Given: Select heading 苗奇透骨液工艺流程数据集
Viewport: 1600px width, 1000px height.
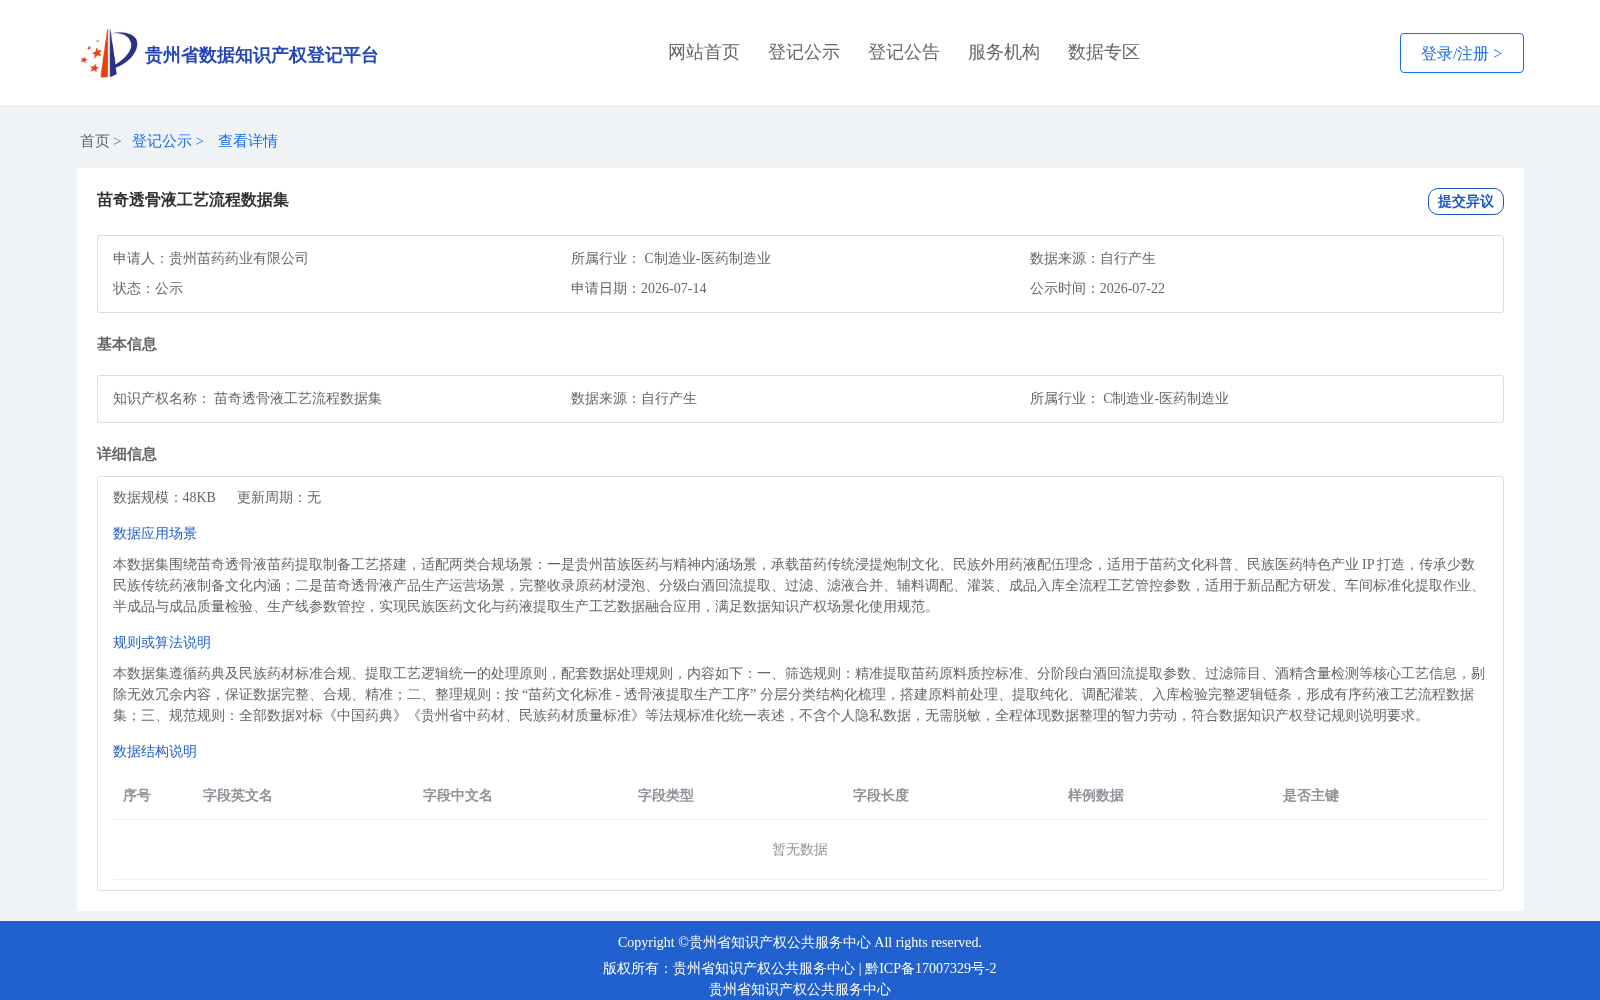Looking at the screenshot, I should [193, 200].
